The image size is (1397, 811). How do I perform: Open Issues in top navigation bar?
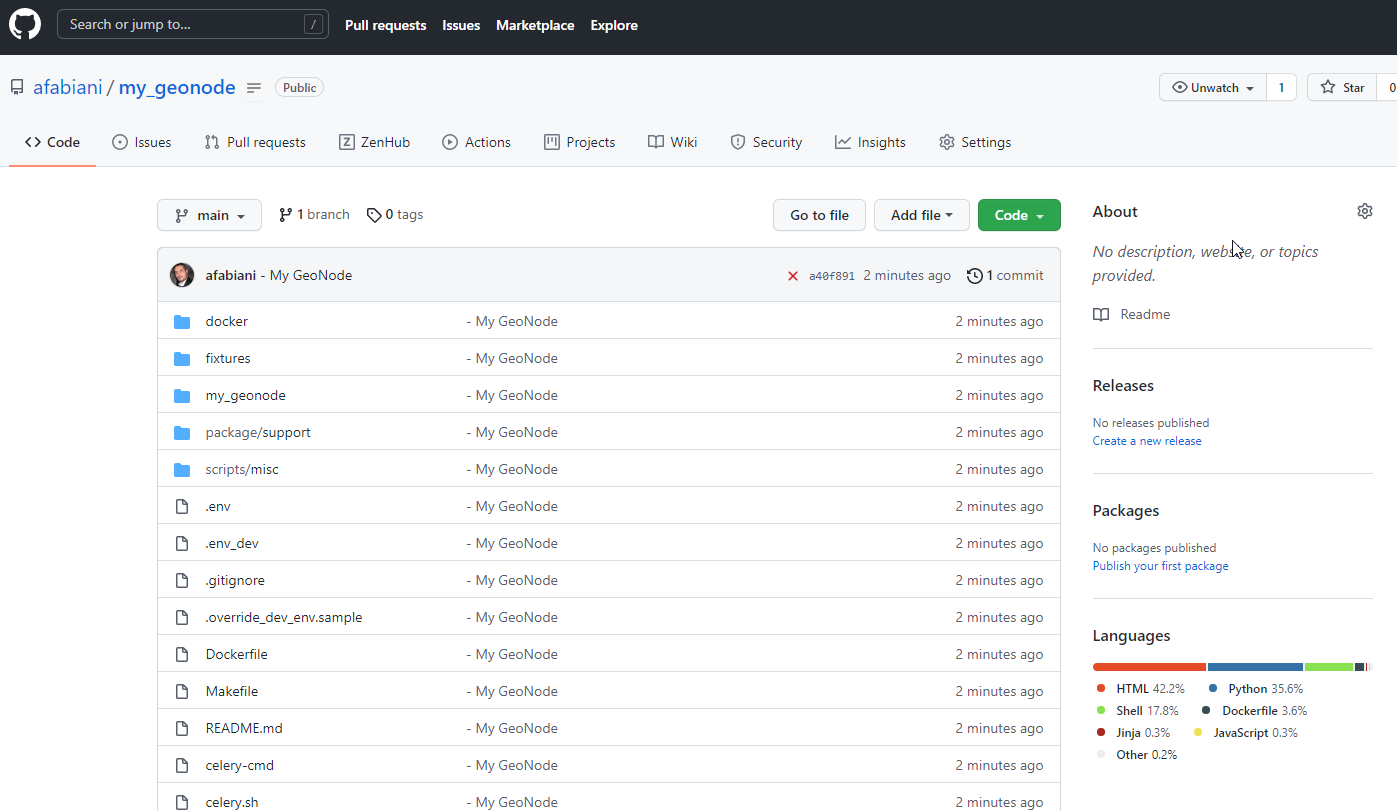461,25
